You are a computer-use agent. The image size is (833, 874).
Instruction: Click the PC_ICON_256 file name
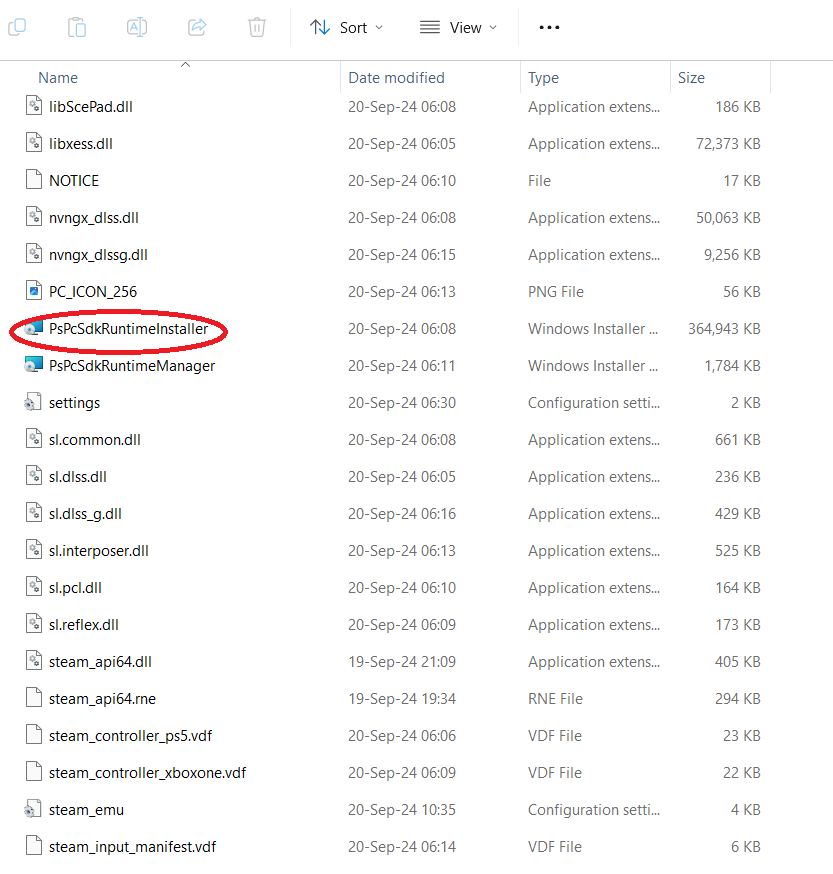coord(93,292)
